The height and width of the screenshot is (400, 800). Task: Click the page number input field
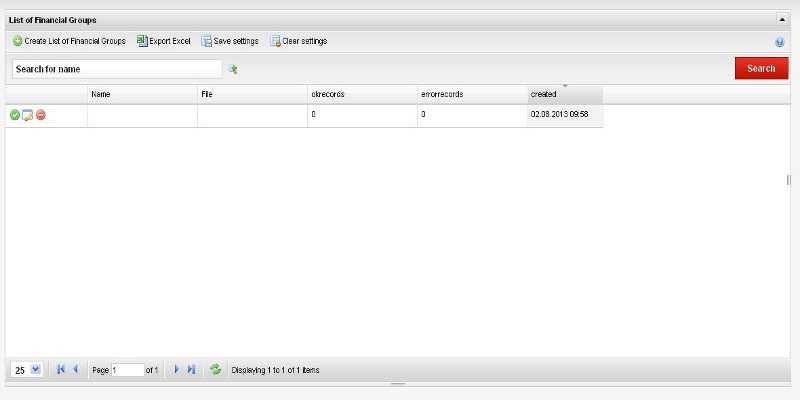point(128,370)
